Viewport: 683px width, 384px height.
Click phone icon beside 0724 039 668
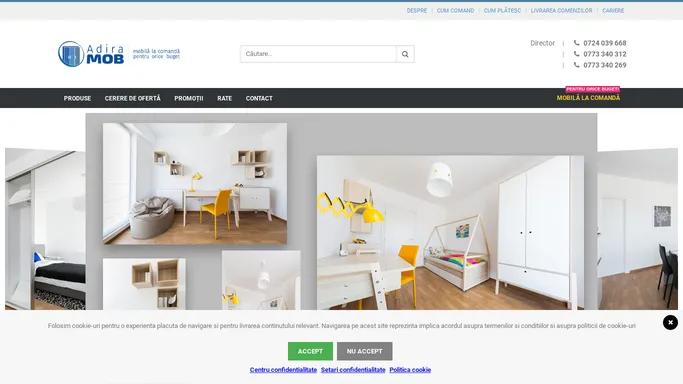[576, 43]
